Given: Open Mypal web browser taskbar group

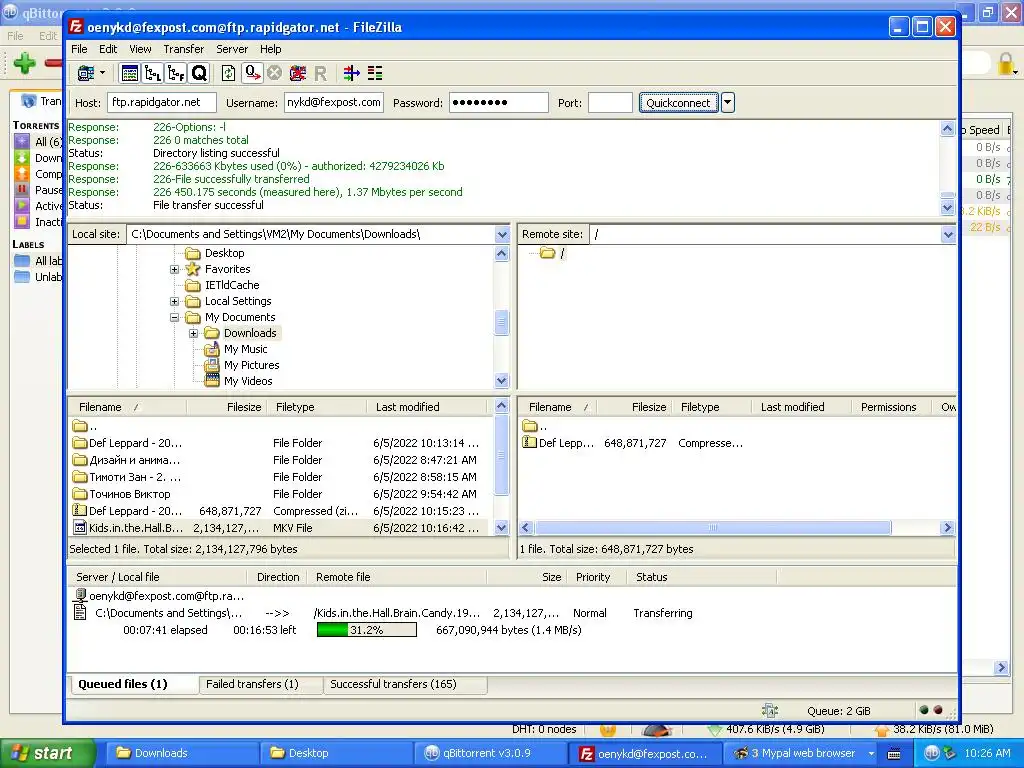Looking at the screenshot, I should 803,753.
